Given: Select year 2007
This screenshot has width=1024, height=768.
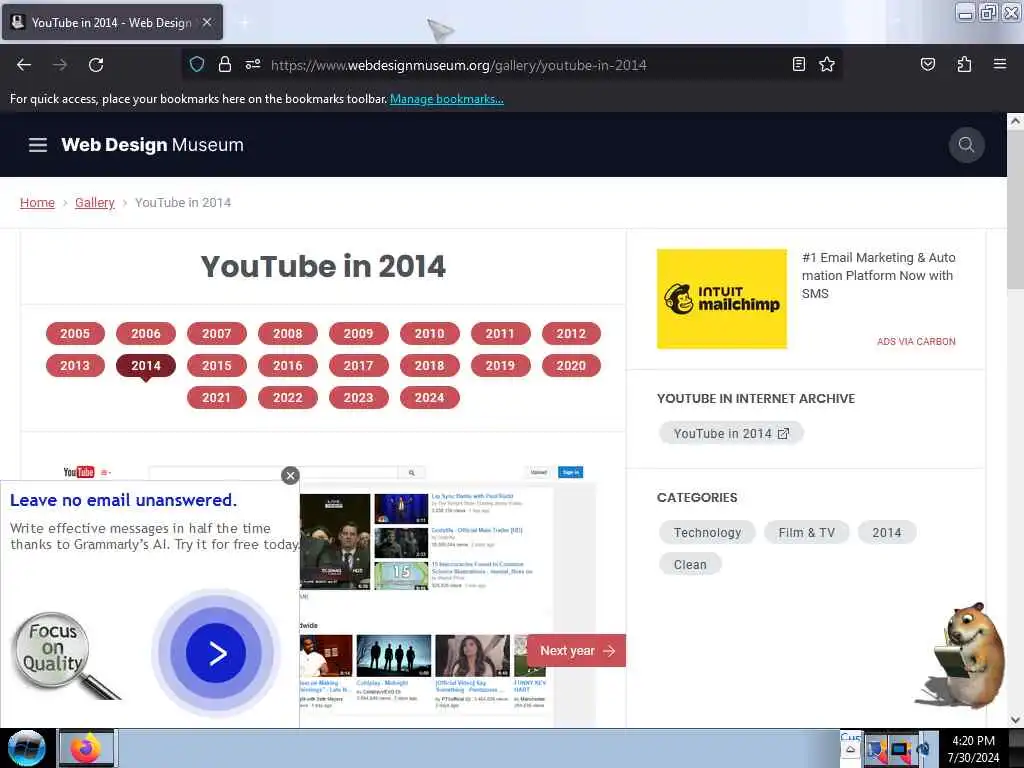Looking at the screenshot, I should tap(217, 334).
